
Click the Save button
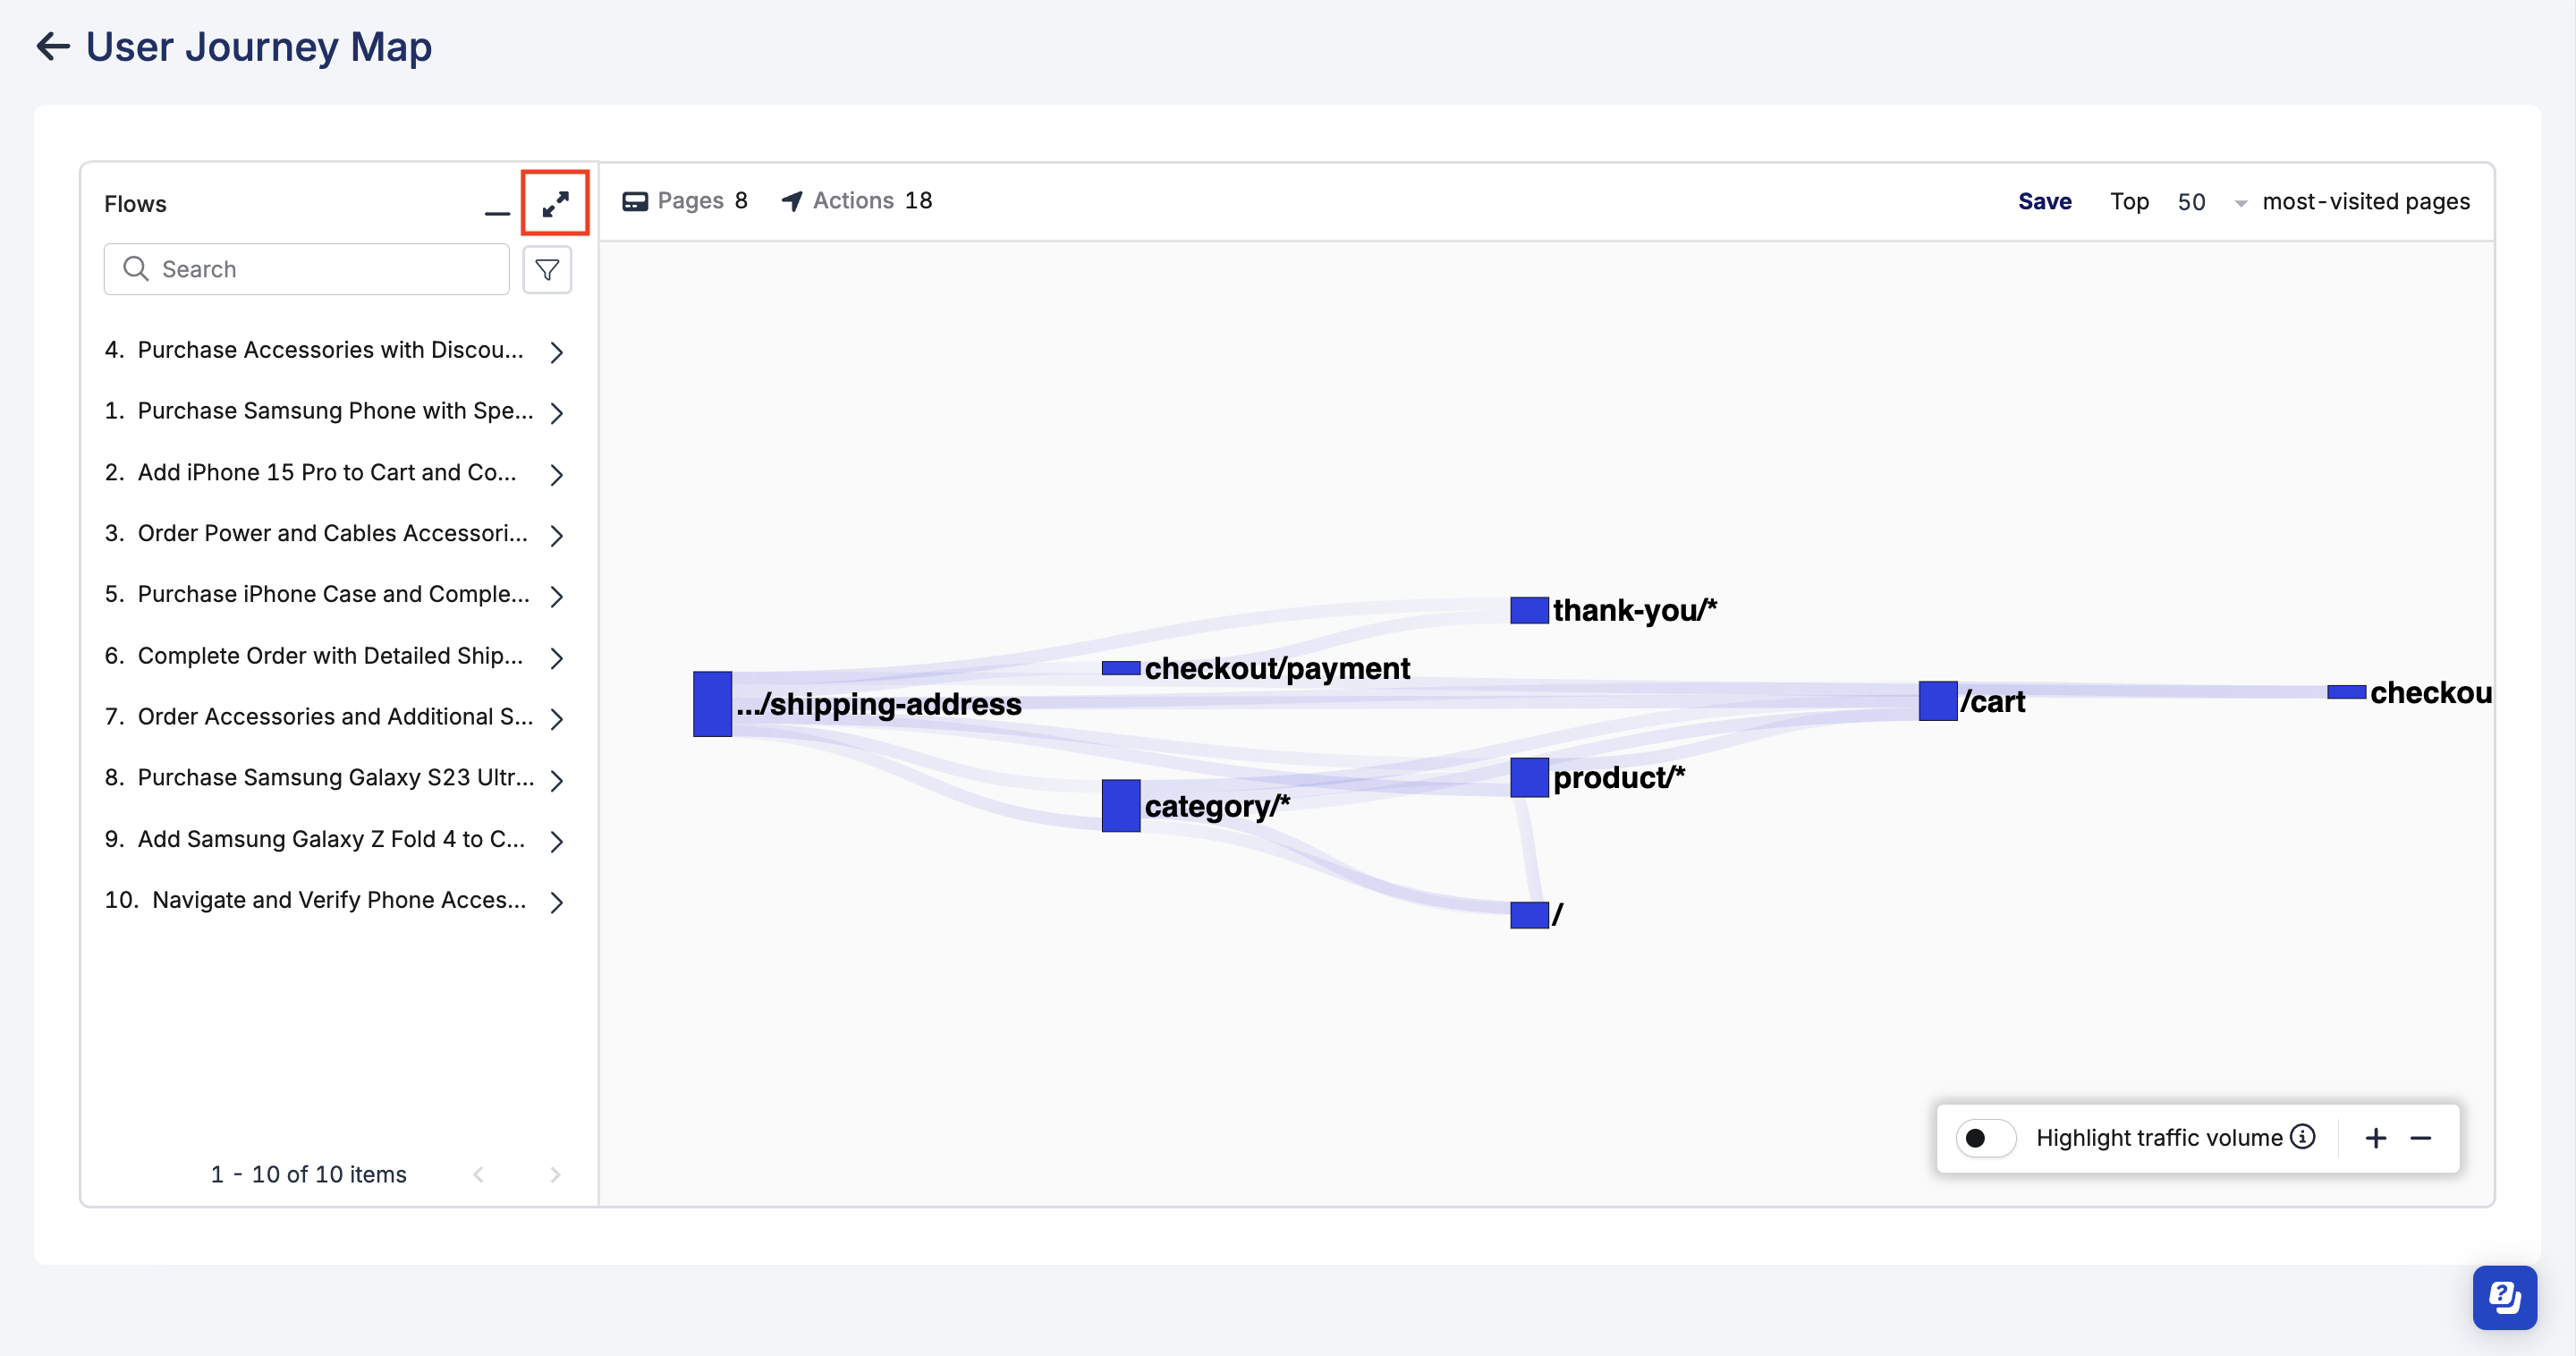[2044, 202]
